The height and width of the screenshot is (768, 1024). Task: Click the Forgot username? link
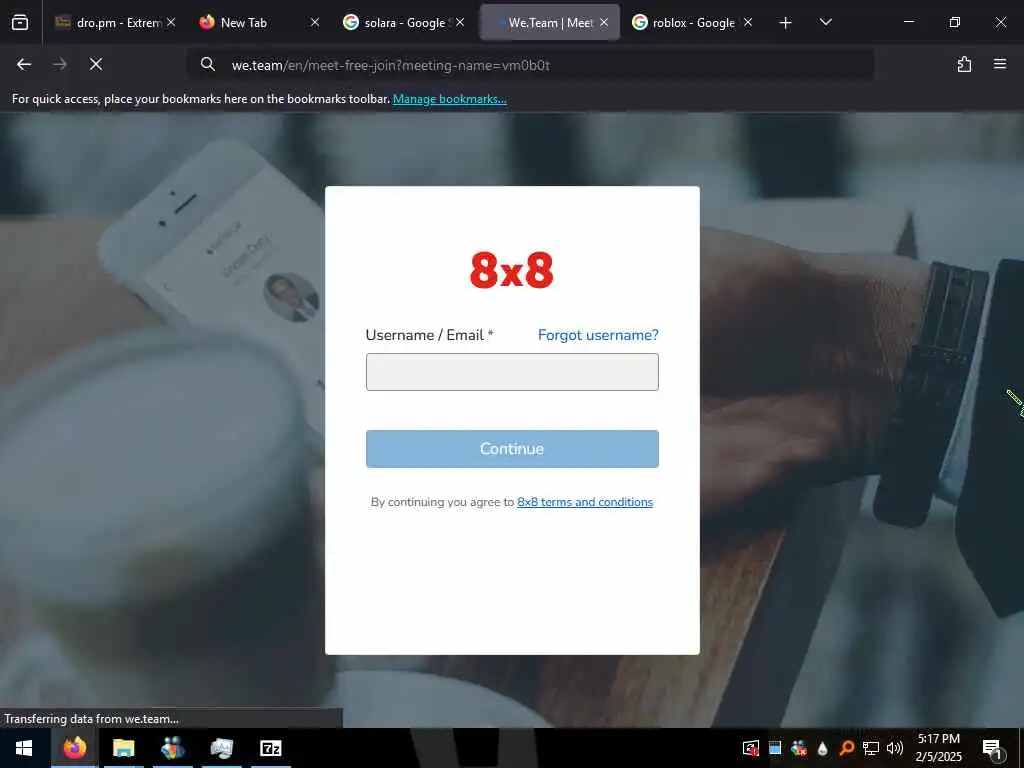pyautogui.click(x=598, y=335)
